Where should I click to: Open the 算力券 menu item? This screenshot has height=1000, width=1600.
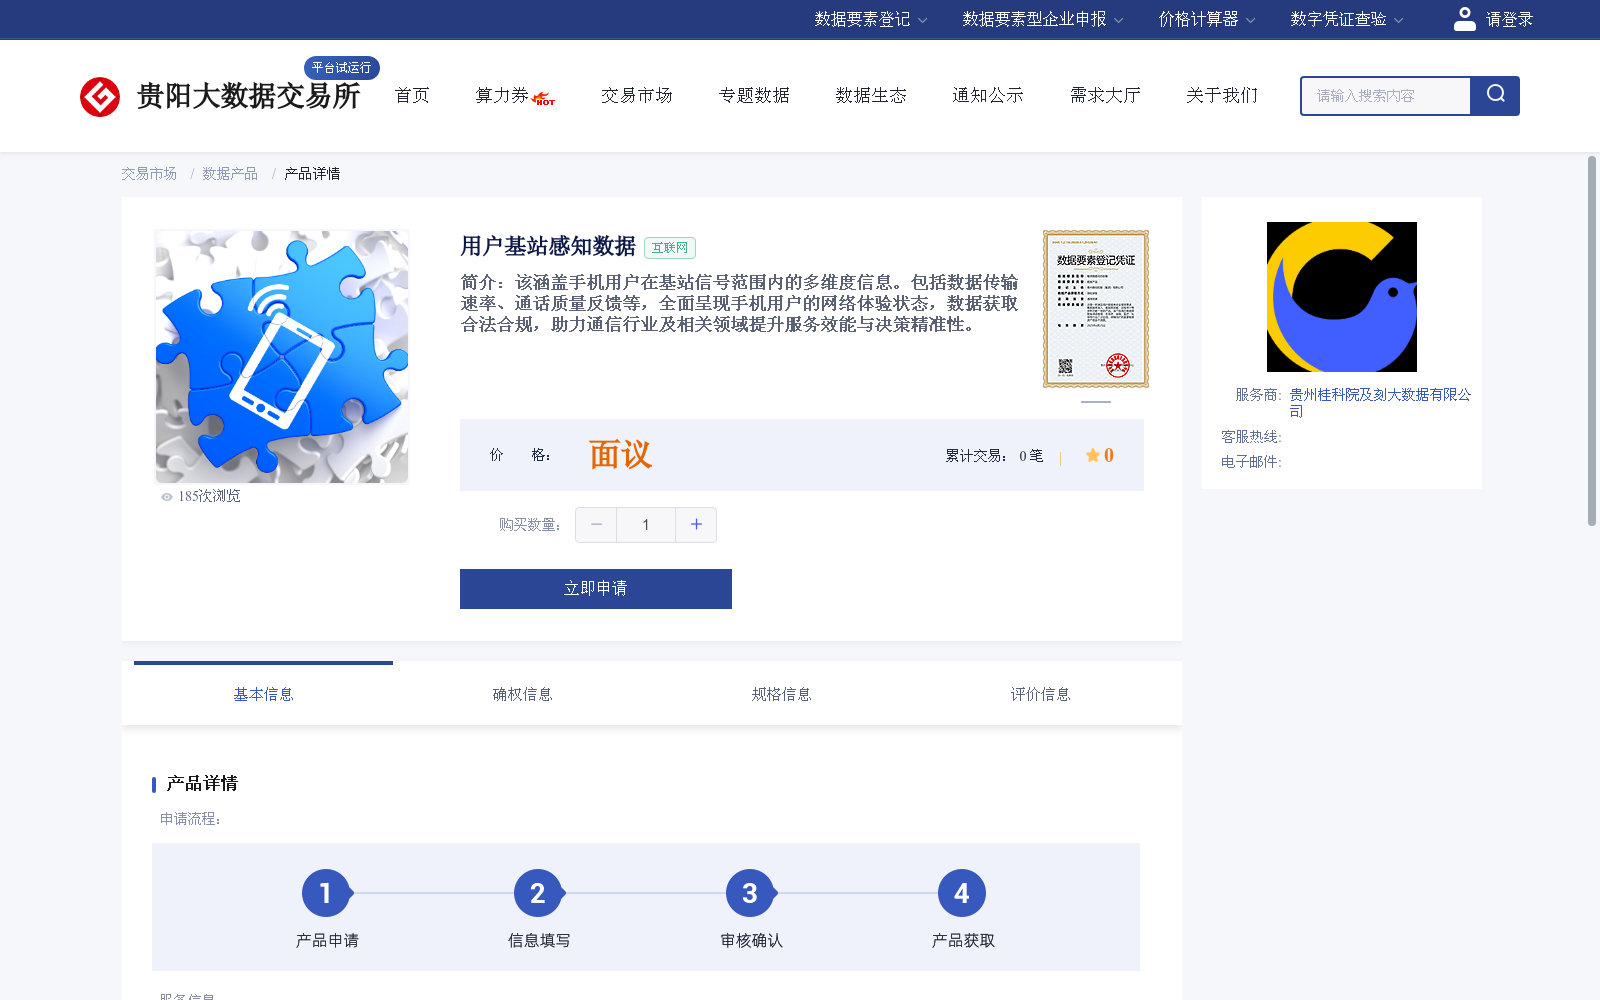(x=502, y=95)
